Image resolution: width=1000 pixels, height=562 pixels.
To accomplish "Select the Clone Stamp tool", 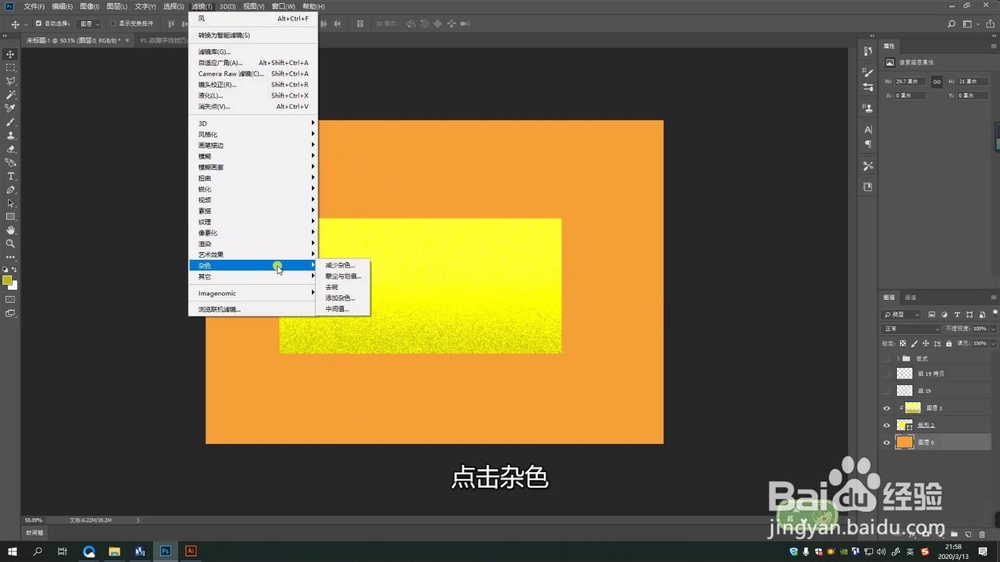I will point(10,135).
